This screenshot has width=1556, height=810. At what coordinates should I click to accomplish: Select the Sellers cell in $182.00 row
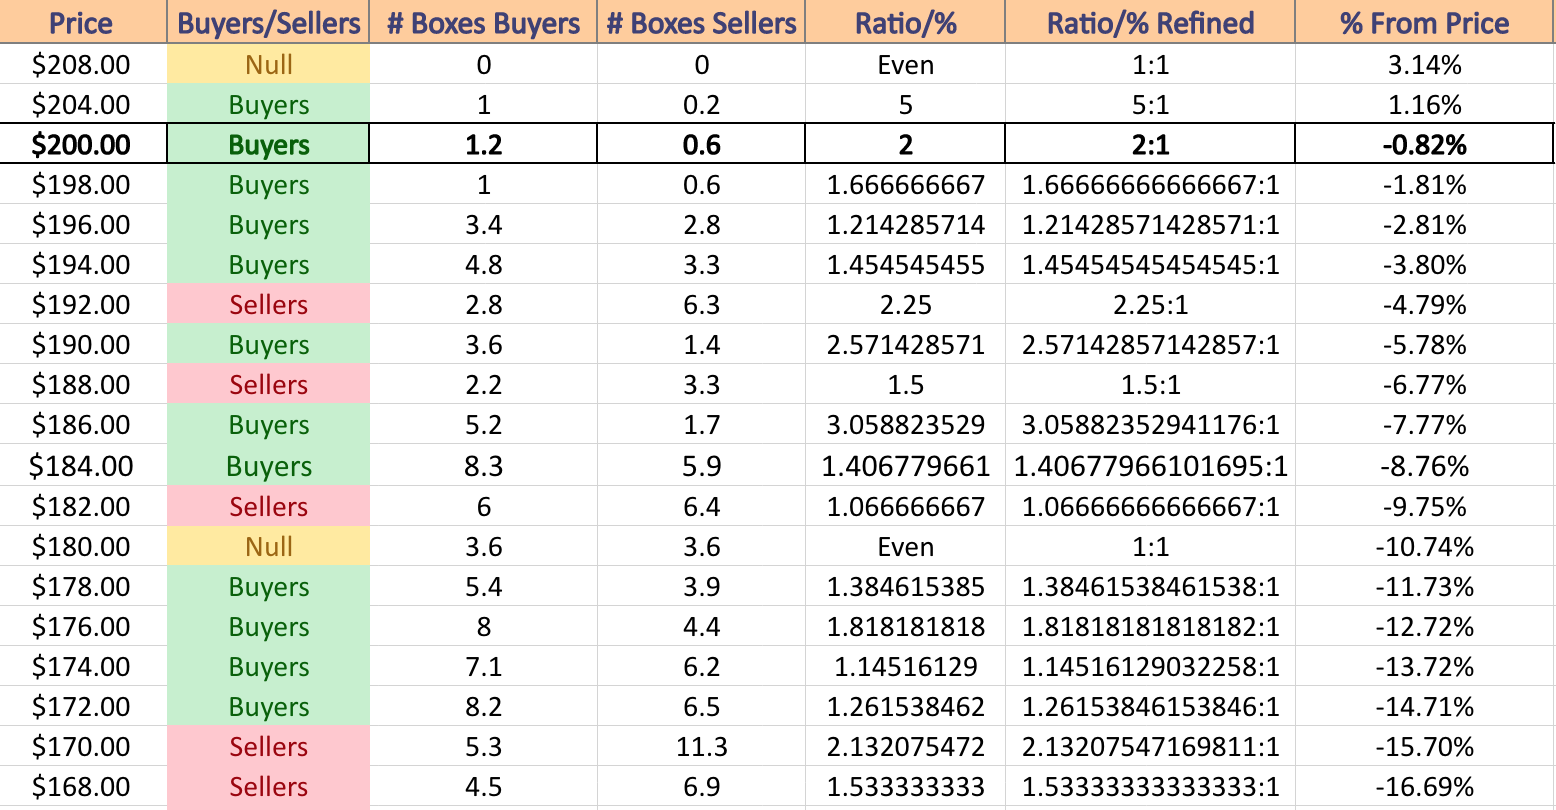(269, 507)
